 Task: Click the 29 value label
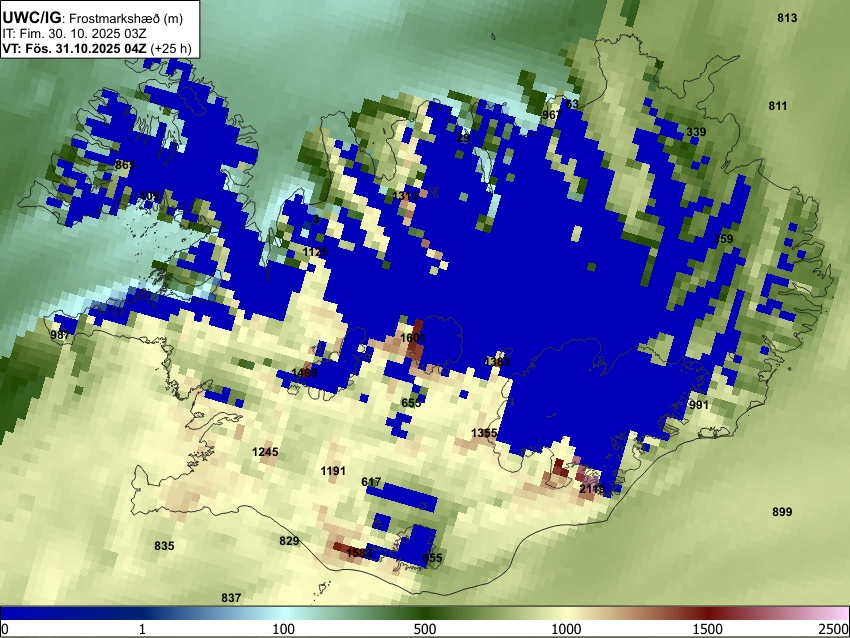tap(463, 138)
